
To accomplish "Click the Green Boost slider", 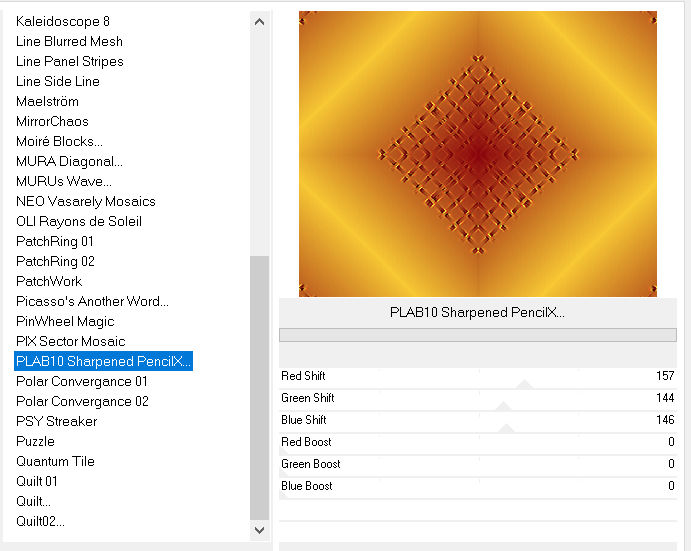I will point(478,465).
